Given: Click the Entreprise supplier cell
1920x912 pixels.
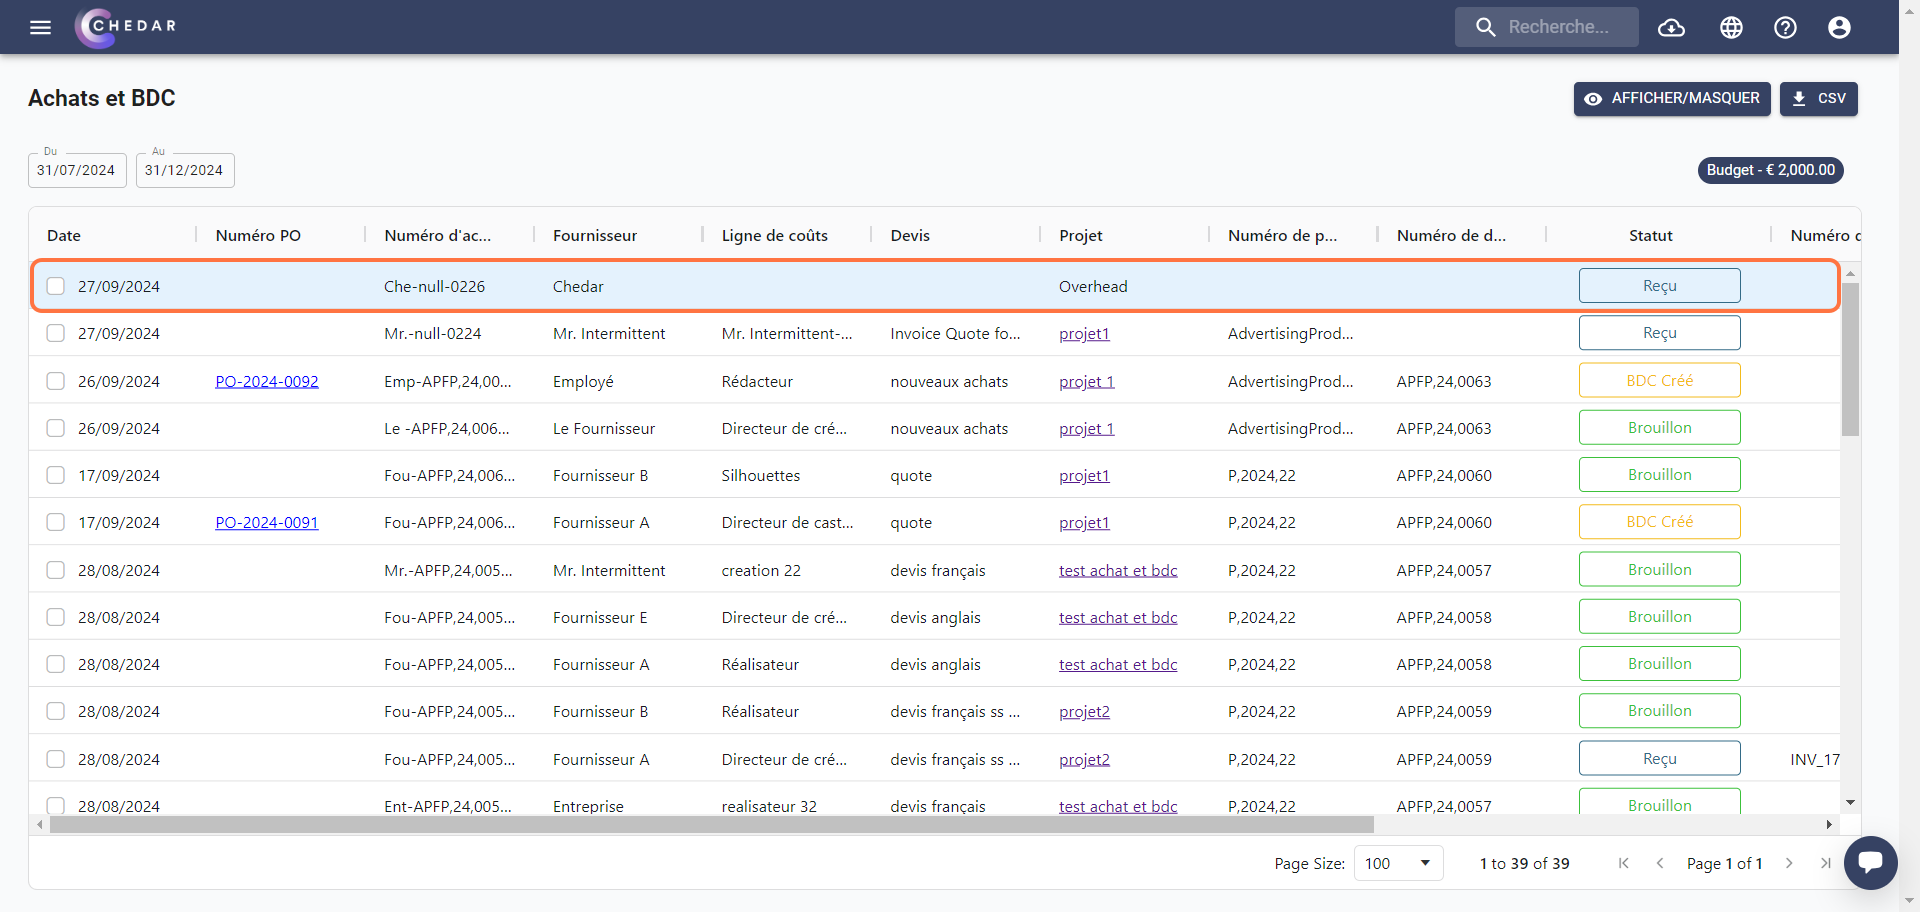Looking at the screenshot, I should [588, 806].
